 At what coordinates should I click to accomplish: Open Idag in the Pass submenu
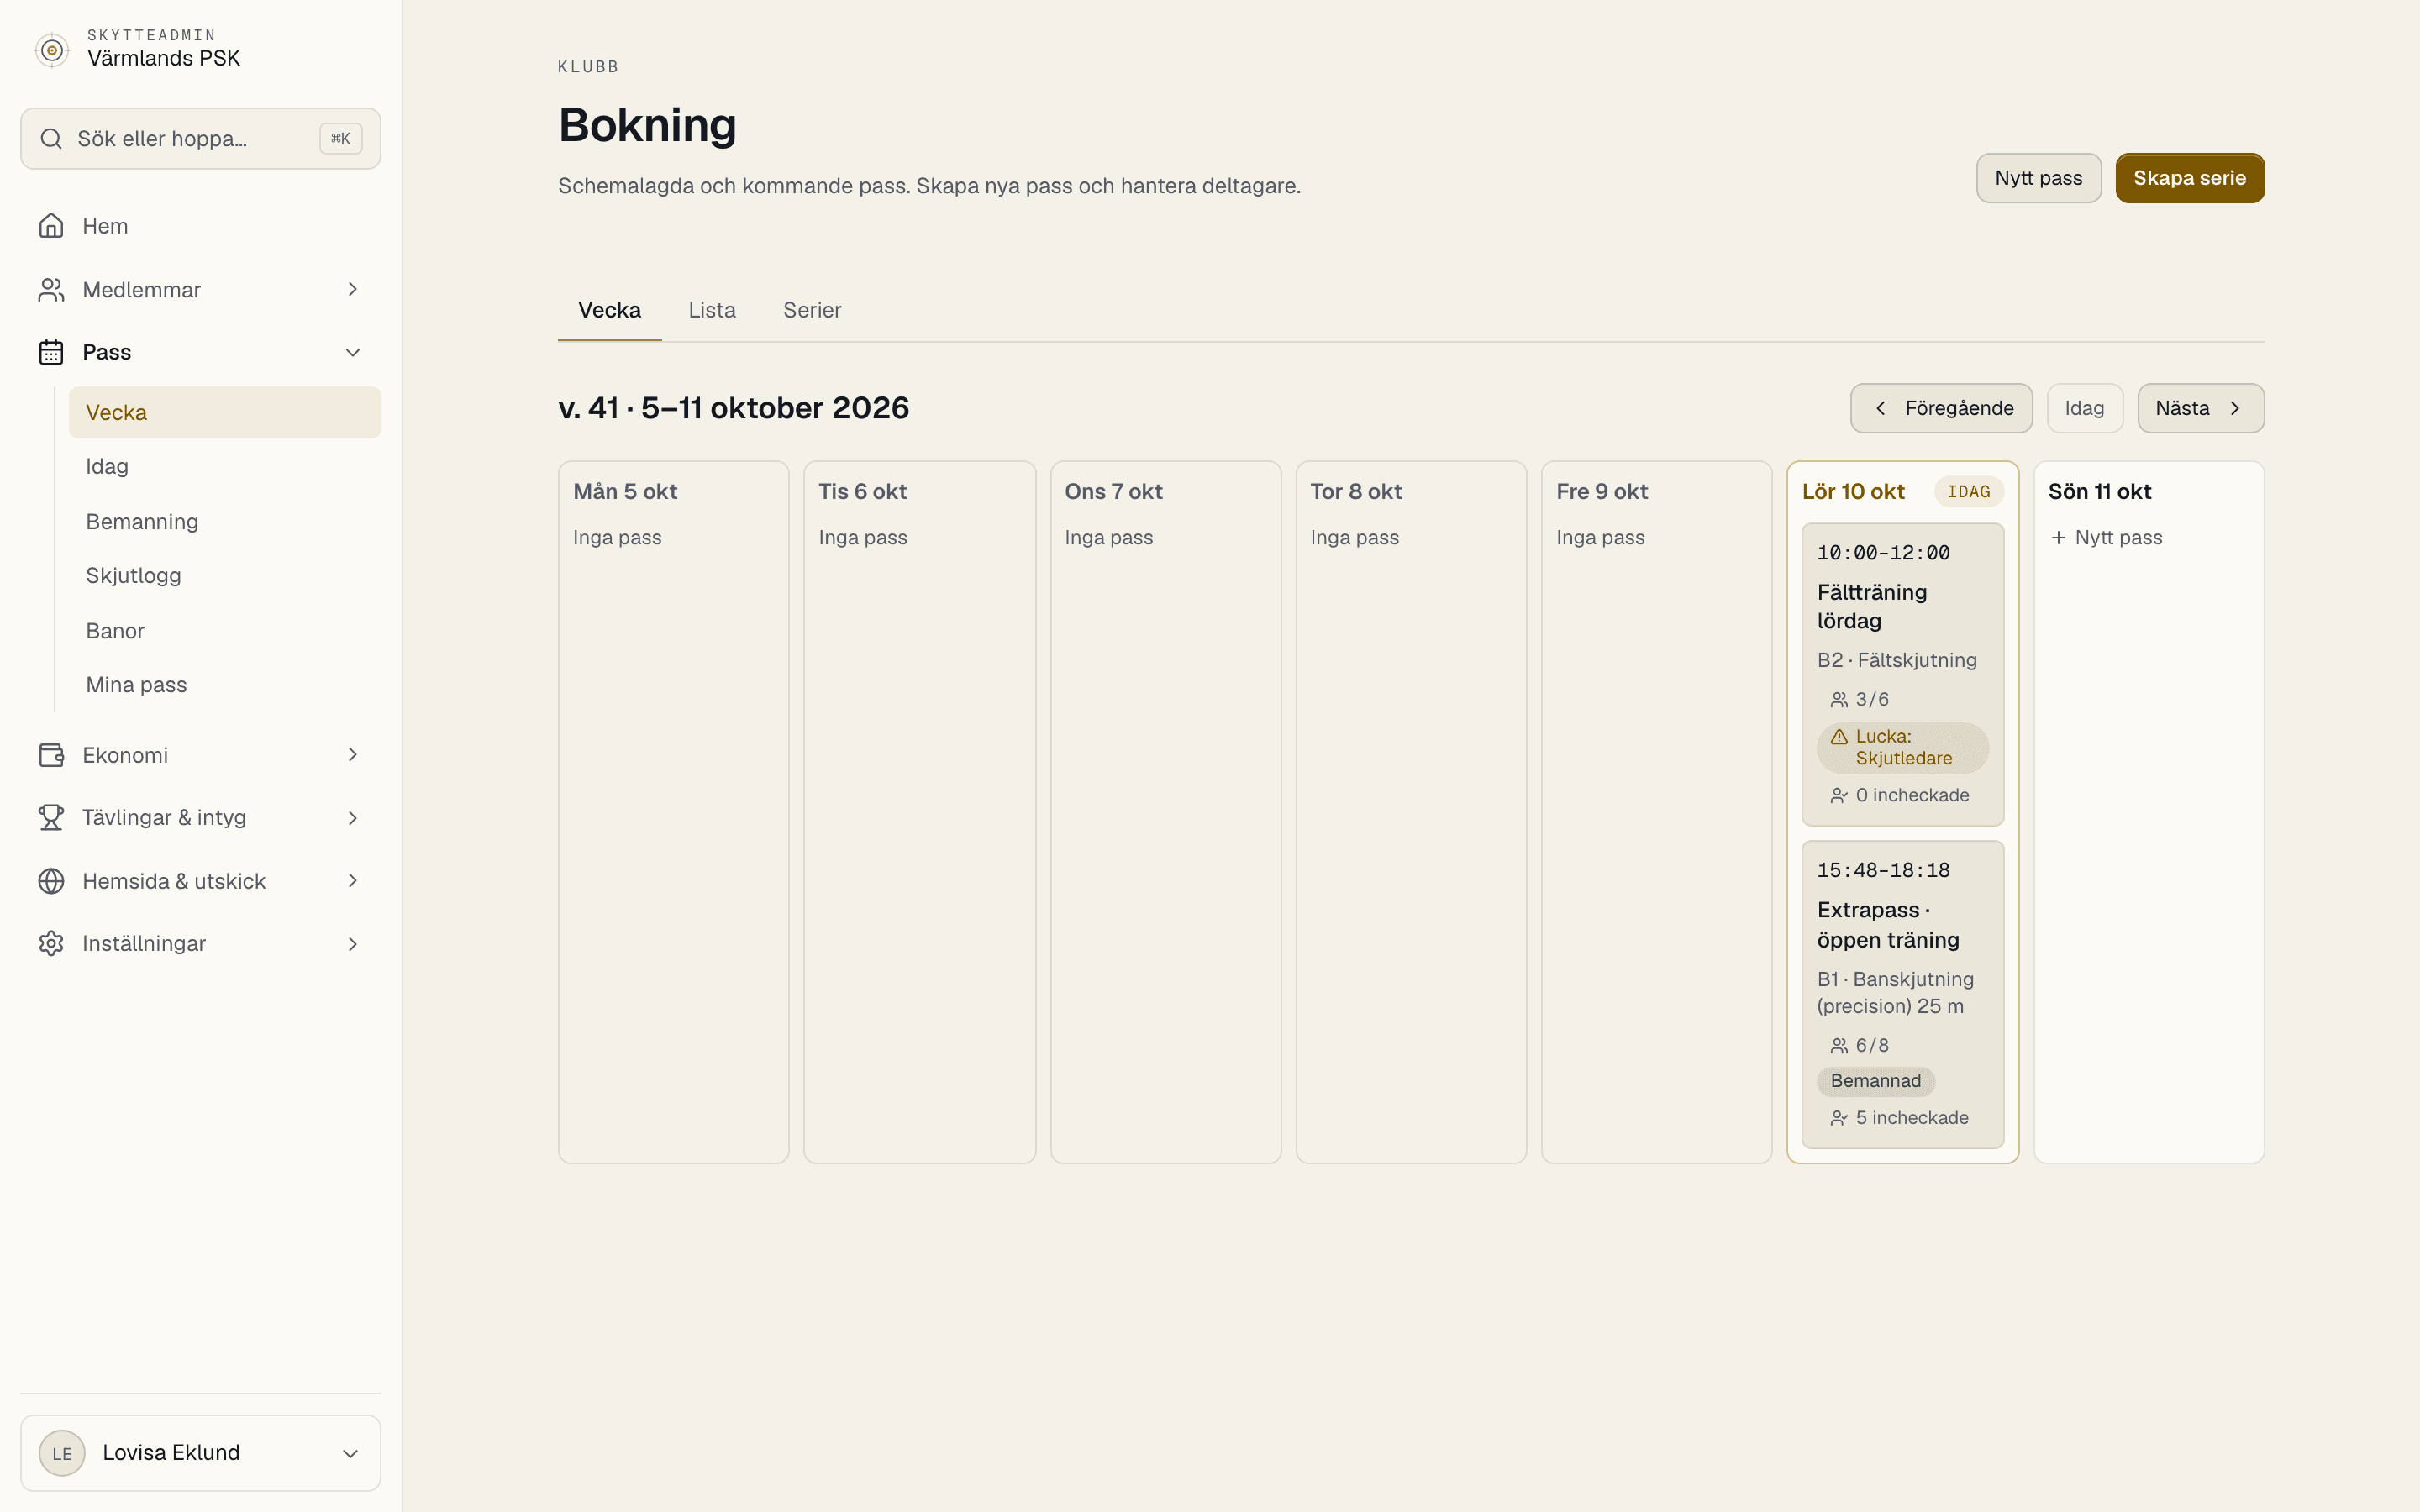click(x=224, y=467)
